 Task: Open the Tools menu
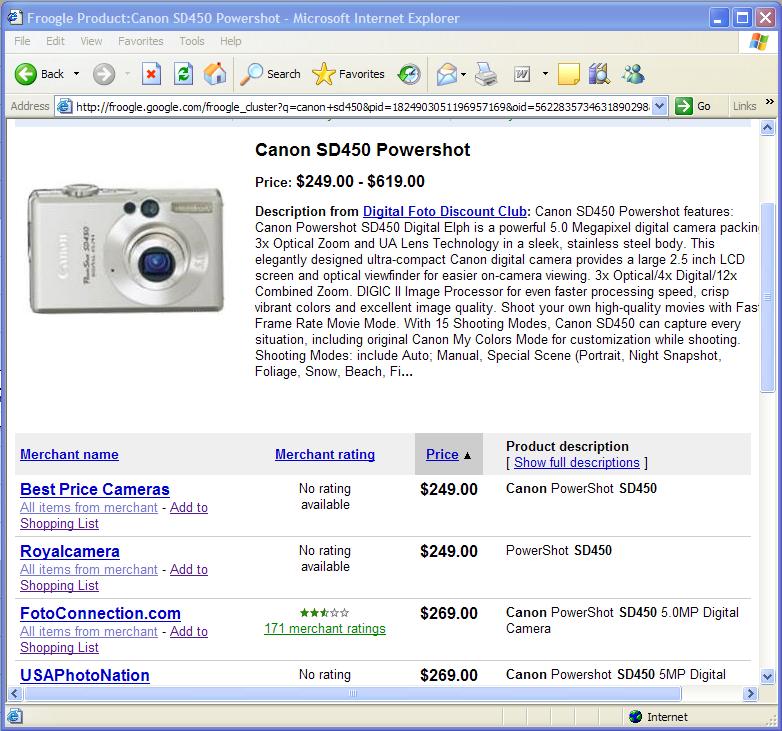[192, 41]
